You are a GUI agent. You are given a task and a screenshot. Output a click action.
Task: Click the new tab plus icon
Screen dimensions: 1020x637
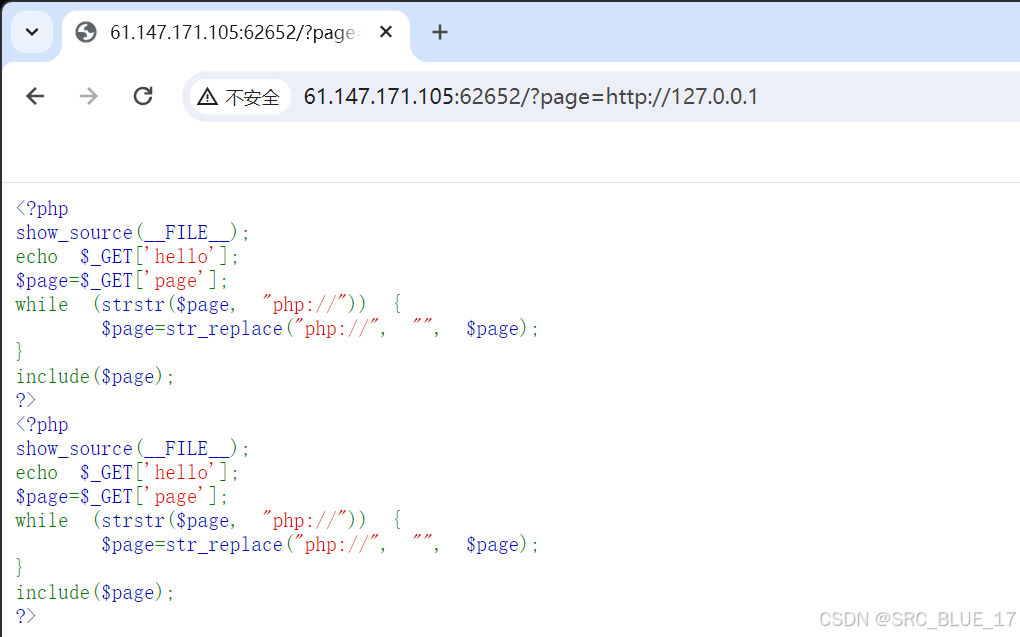pyautogui.click(x=439, y=32)
